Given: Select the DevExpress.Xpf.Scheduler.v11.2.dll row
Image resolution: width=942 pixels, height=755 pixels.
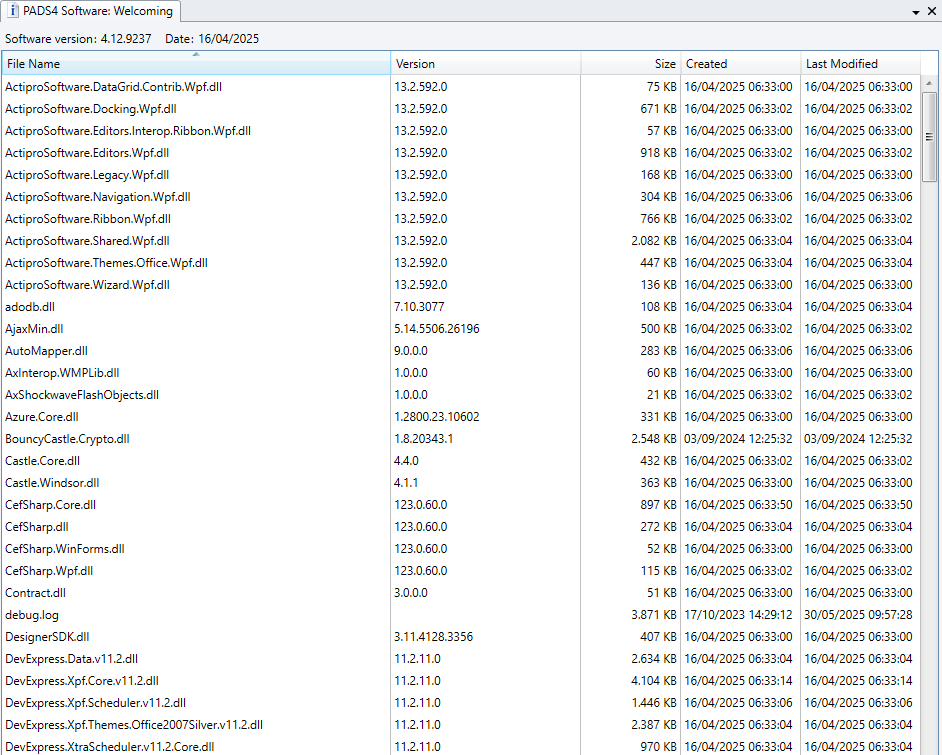Looking at the screenshot, I should point(461,703).
